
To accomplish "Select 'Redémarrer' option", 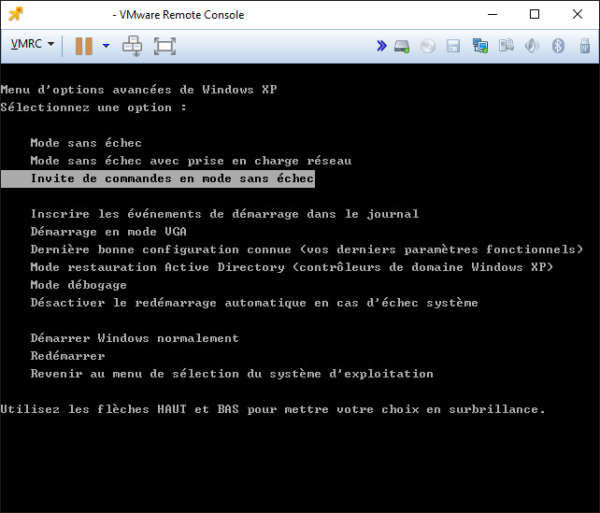I will [x=68, y=356].
